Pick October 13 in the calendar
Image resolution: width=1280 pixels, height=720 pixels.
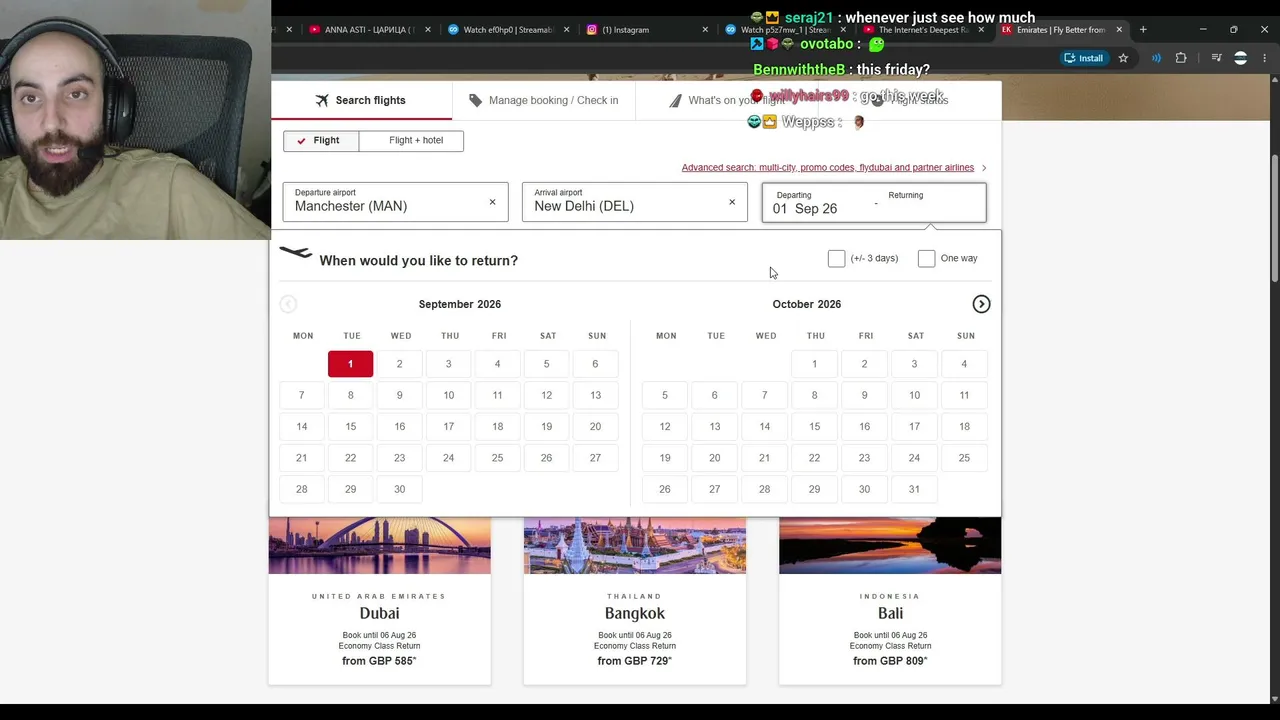[714, 427]
